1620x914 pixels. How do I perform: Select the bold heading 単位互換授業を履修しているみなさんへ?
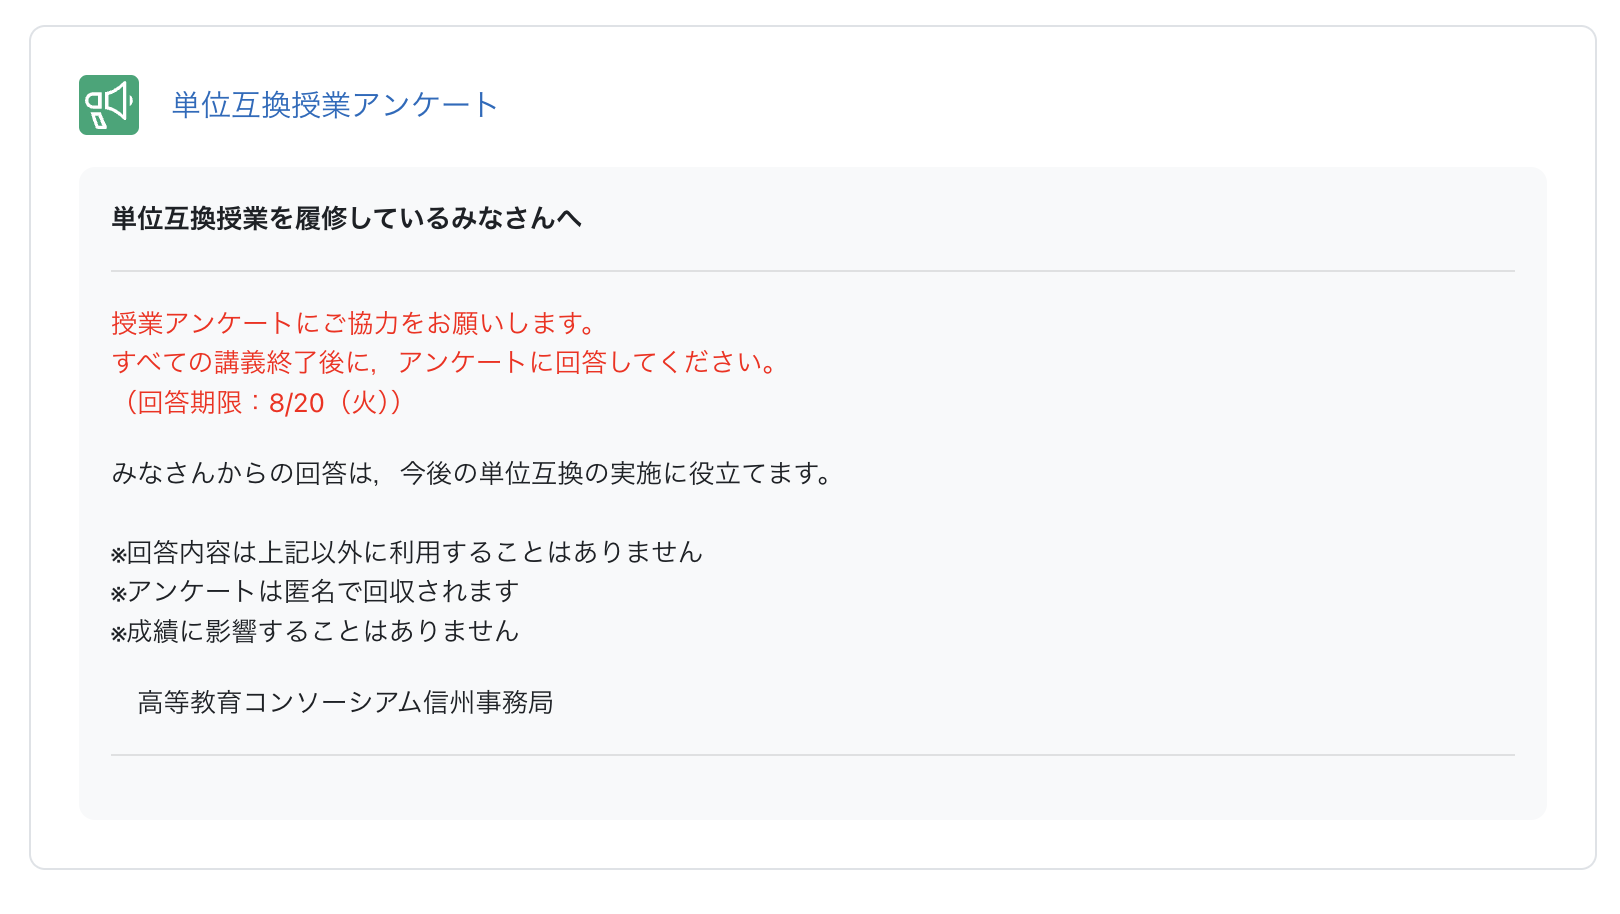coord(346,218)
